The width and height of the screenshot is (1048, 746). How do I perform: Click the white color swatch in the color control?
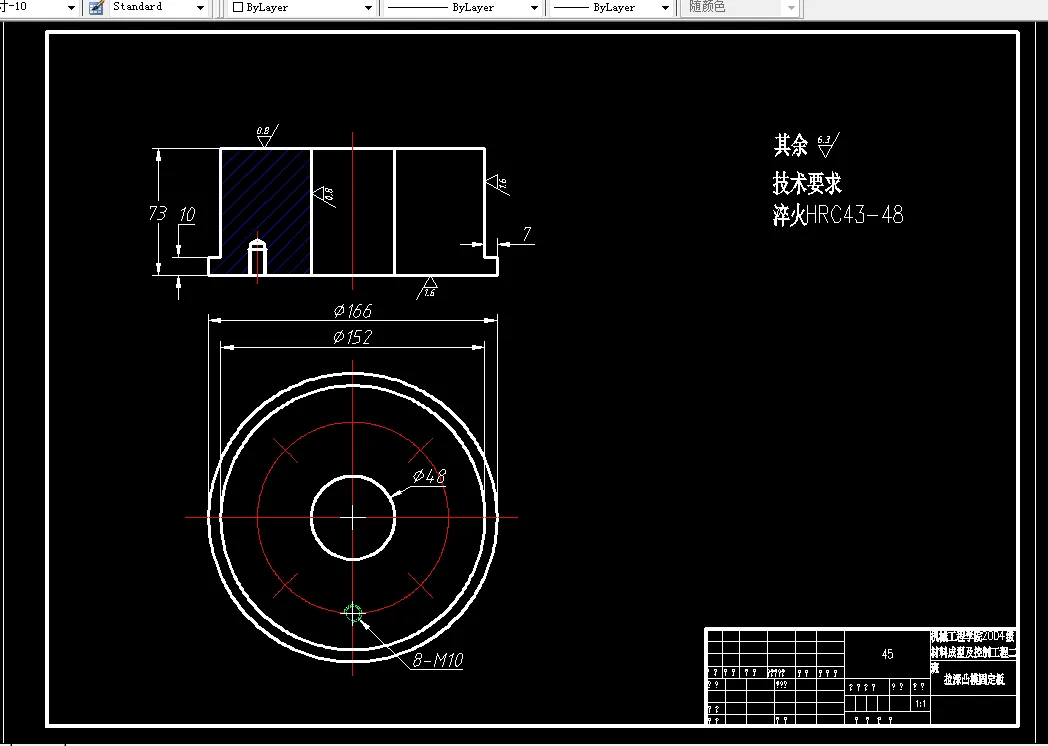pyautogui.click(x=238, y=8)
